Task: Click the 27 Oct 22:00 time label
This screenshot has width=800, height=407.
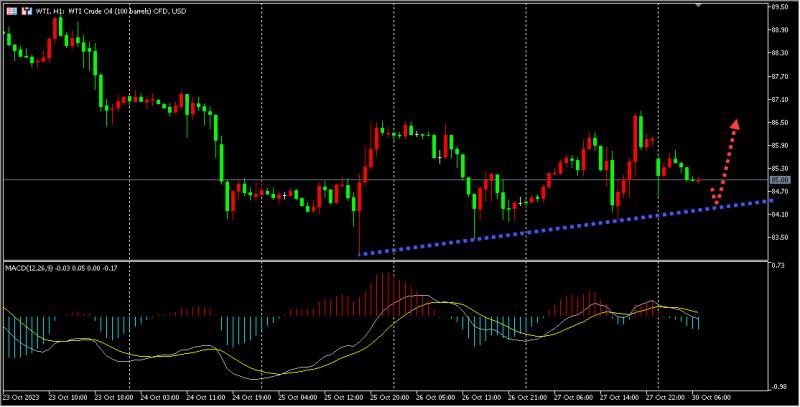Action: click(x=665, y=397)
